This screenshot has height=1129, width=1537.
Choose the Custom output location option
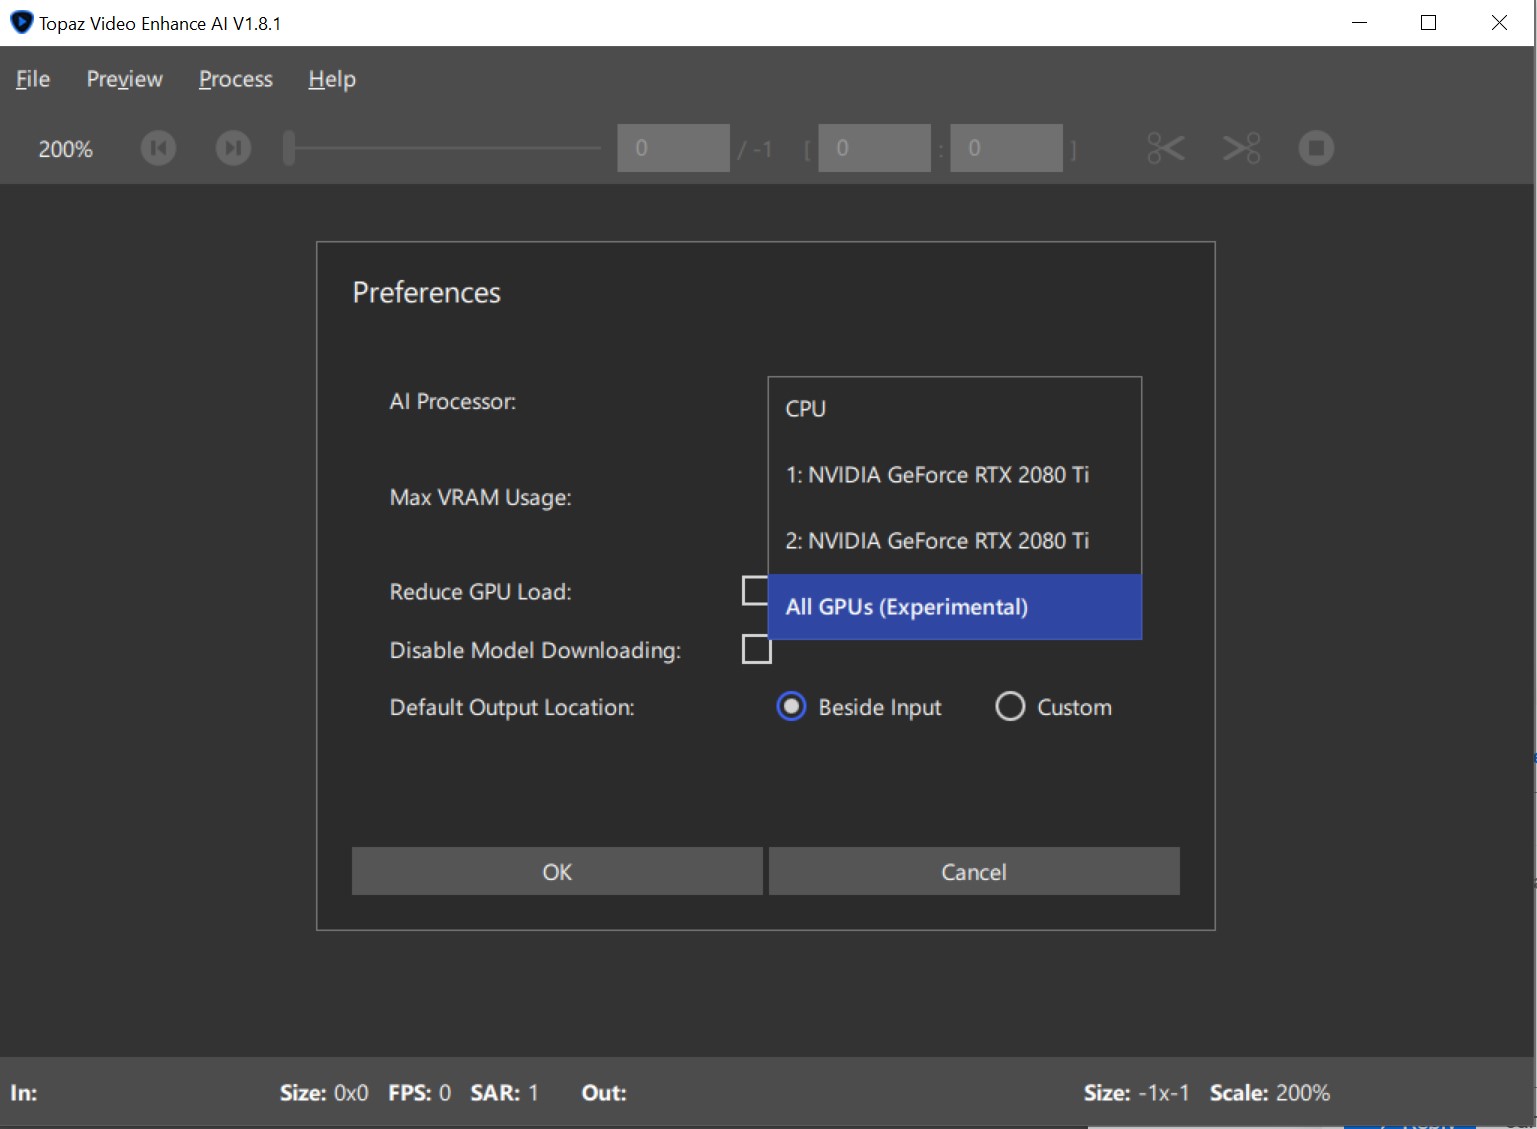[x=1010, y=707]
